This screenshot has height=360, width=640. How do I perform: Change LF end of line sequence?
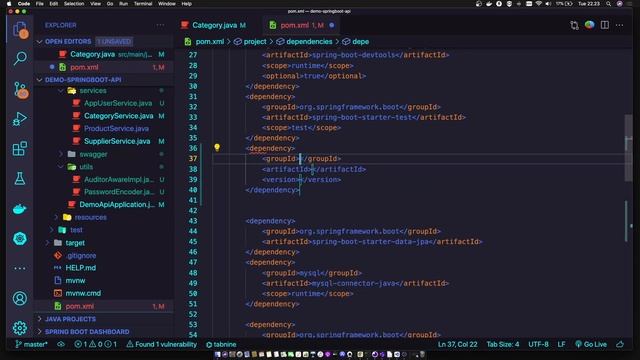561,344
